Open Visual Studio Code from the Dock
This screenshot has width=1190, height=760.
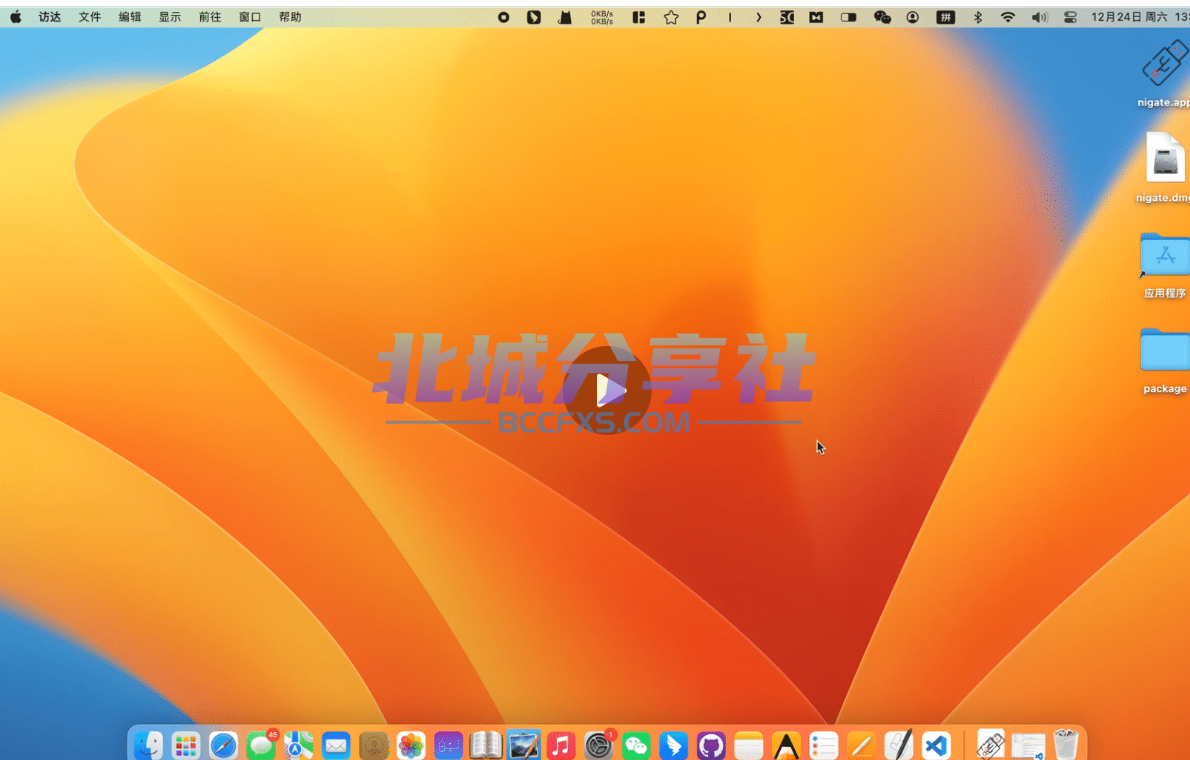(936, 746)
